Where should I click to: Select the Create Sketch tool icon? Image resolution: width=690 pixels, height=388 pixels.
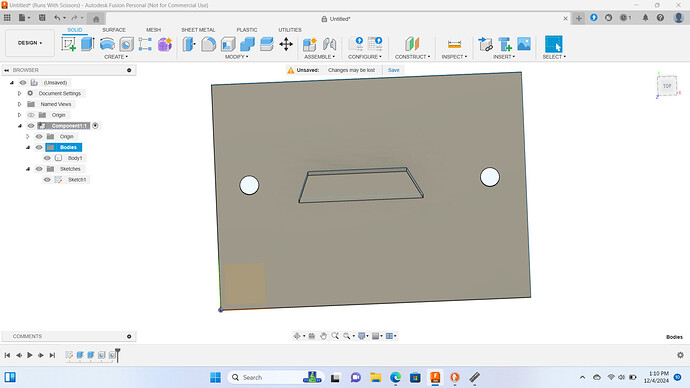[x=68, y=44]
